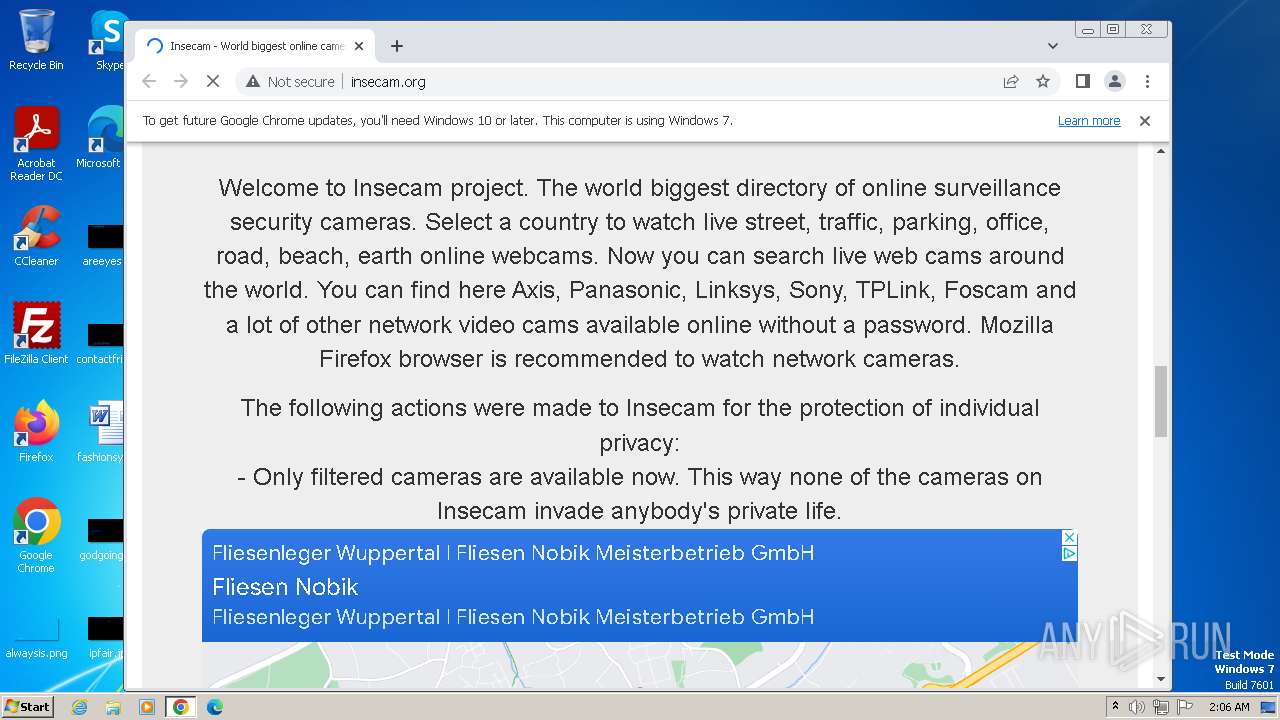Select the Insecam browser tab
The width and height of the screenshot is (1280, 720).
click(x=256, y=46)
